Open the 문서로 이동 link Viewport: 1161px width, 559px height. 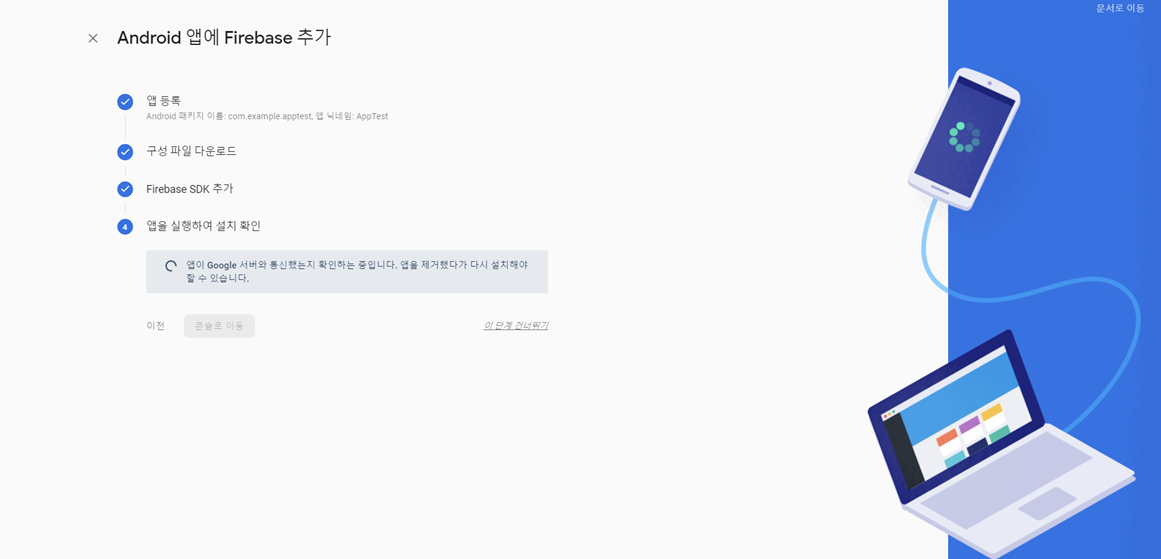coord(1120,8)
